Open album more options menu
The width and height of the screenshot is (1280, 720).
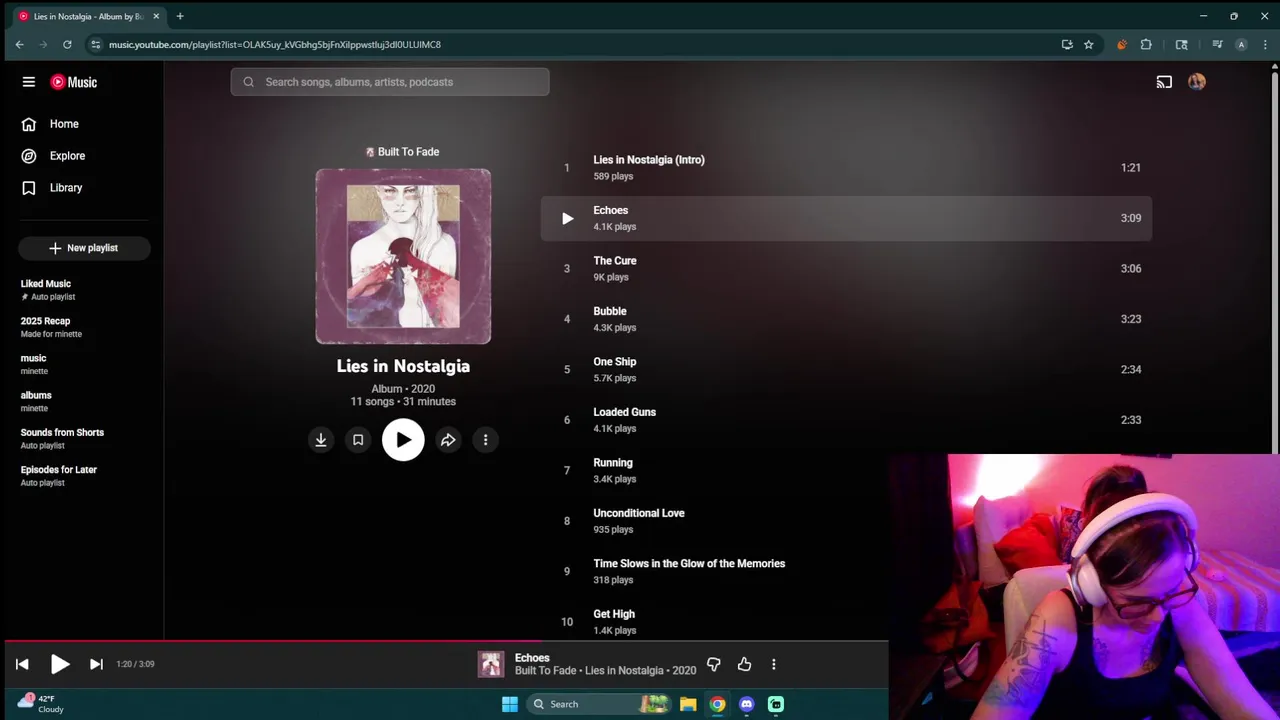(485, 440)
